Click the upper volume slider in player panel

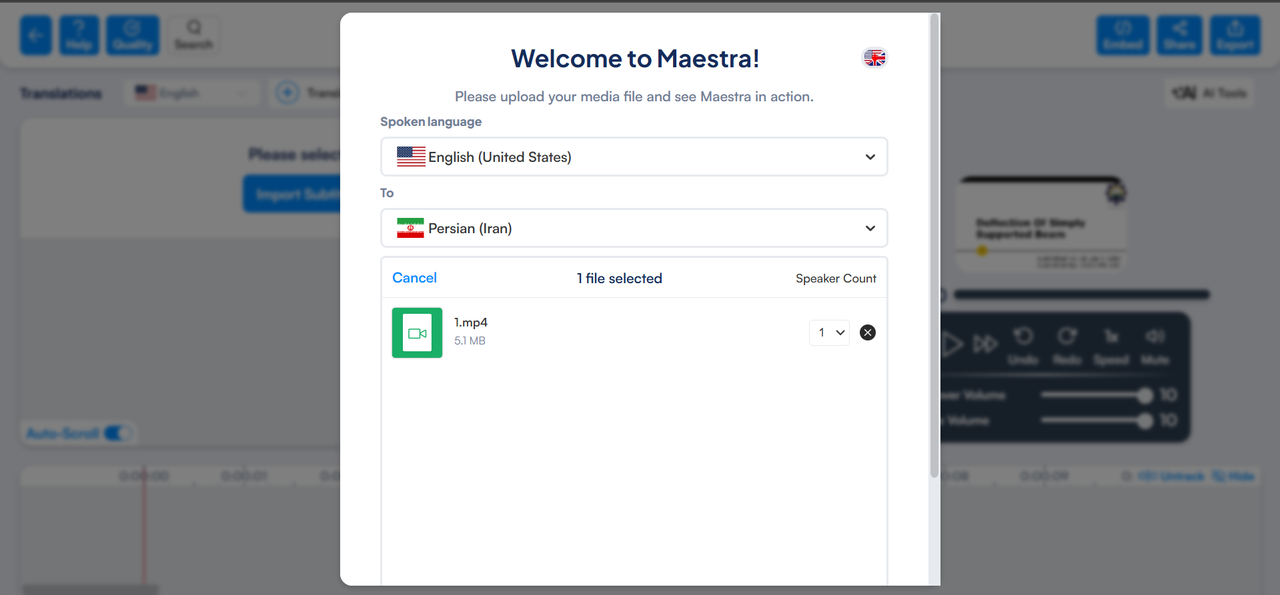pyautogui.click(x=1097, y=395)
